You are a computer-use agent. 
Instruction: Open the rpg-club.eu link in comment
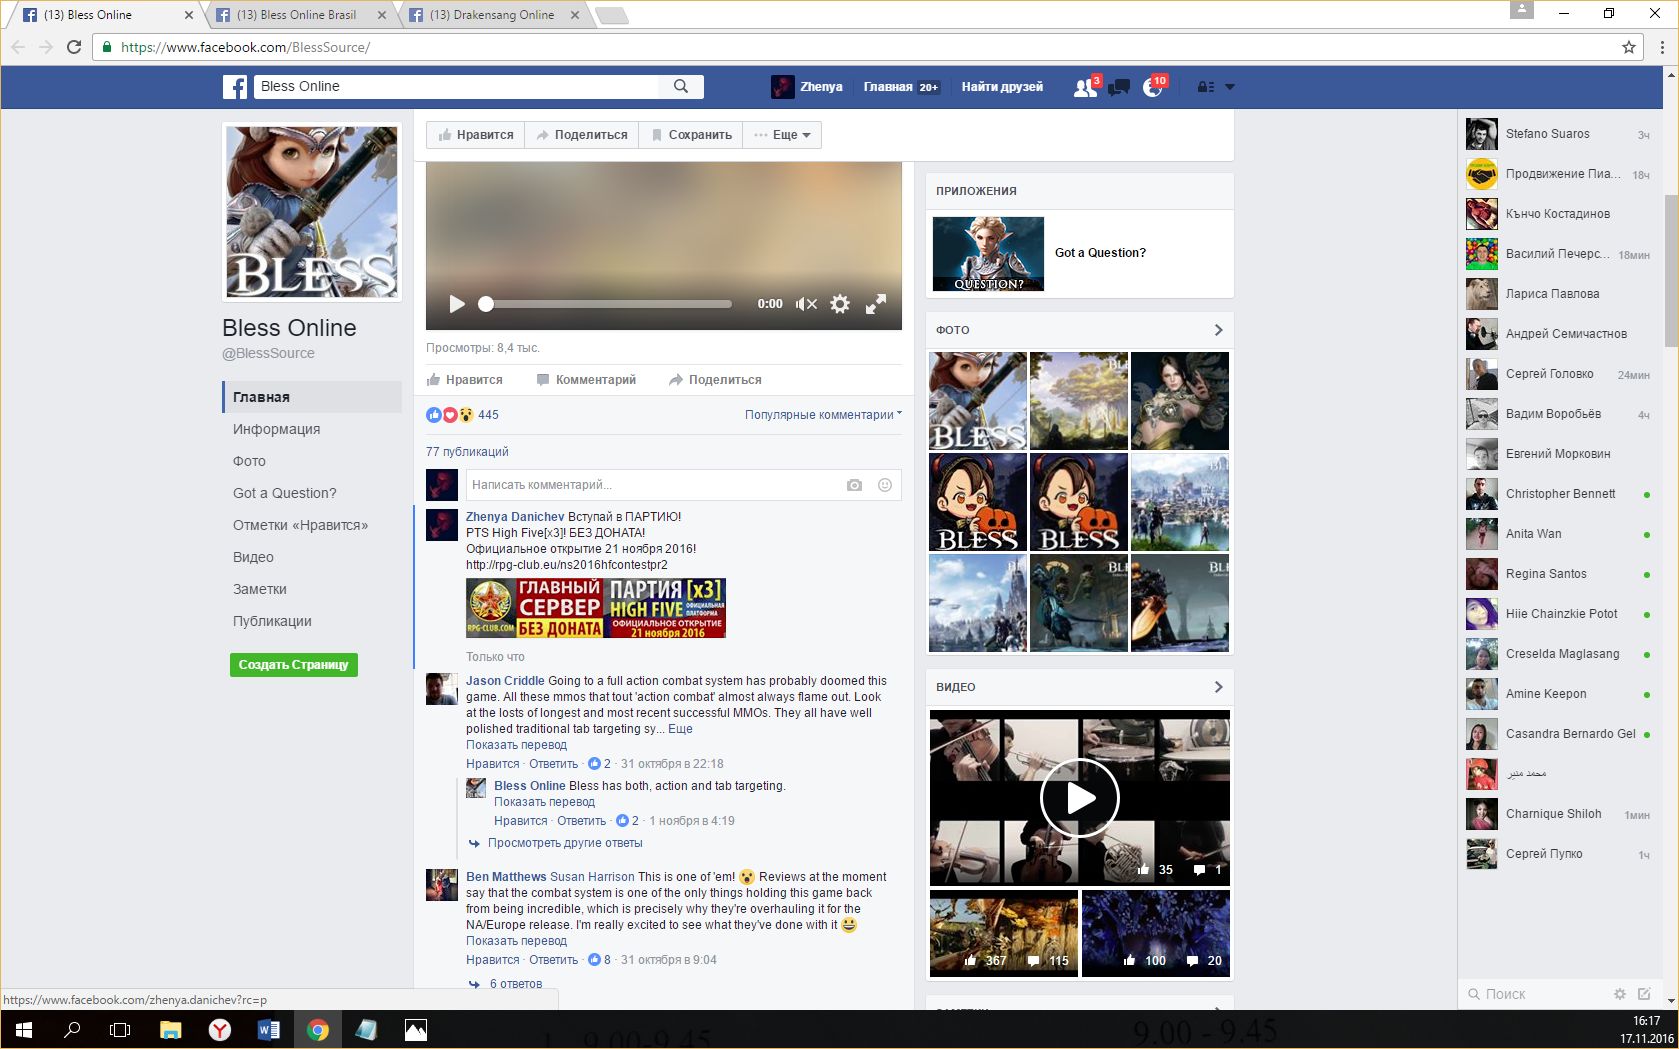click(567, 565)
